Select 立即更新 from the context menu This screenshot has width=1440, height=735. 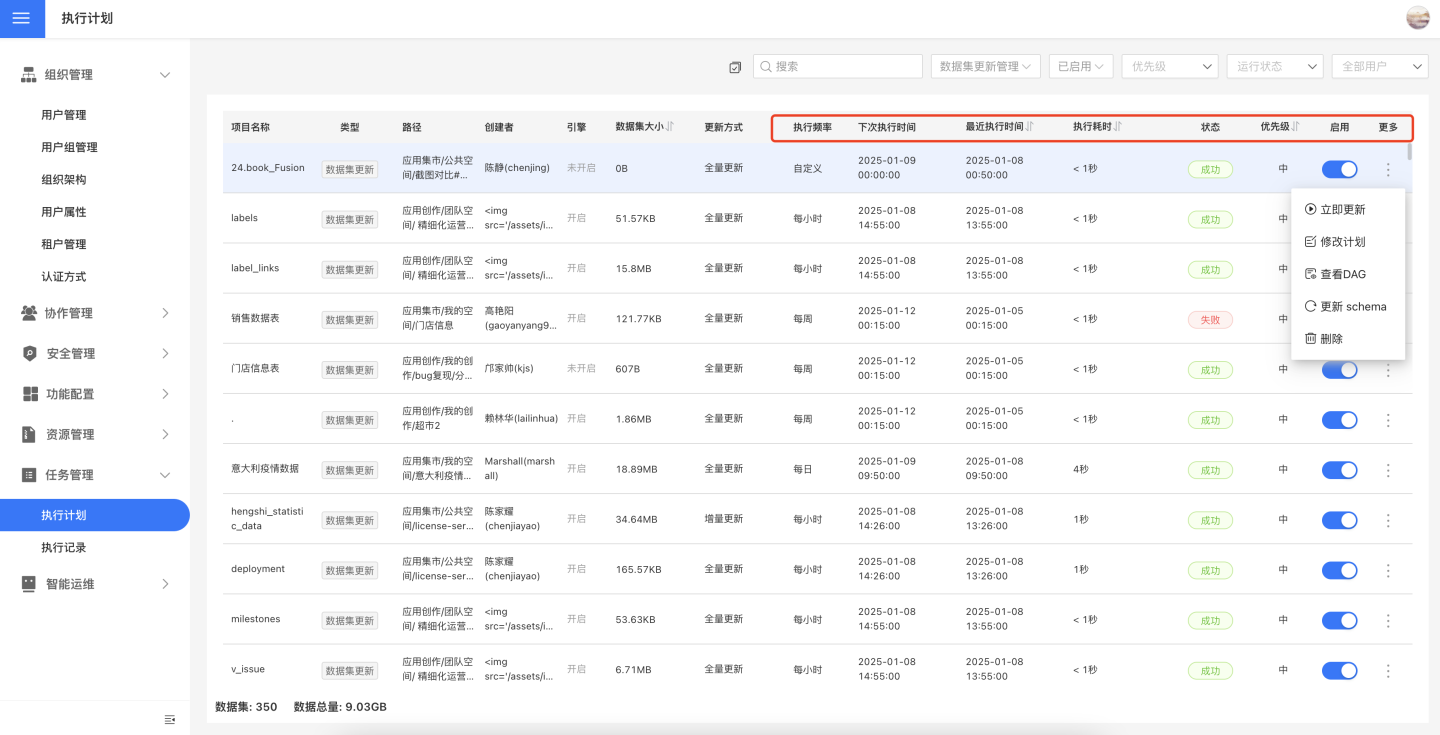click(x=1342, y=210)
